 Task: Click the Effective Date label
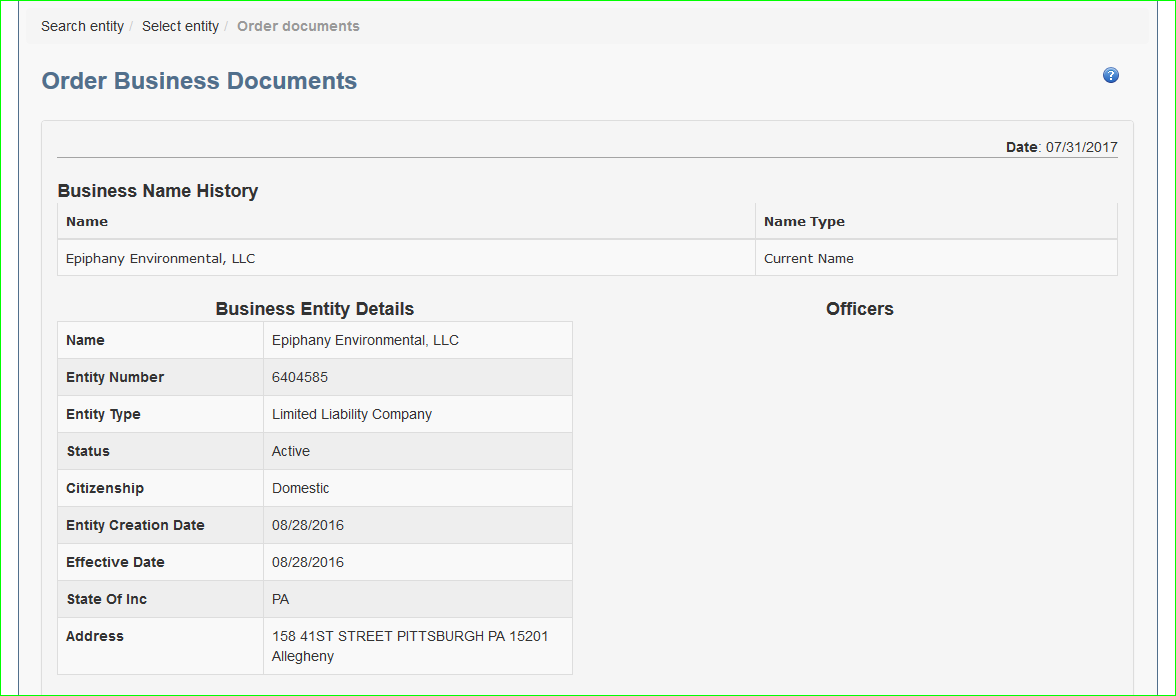click(x=116, y=562)
